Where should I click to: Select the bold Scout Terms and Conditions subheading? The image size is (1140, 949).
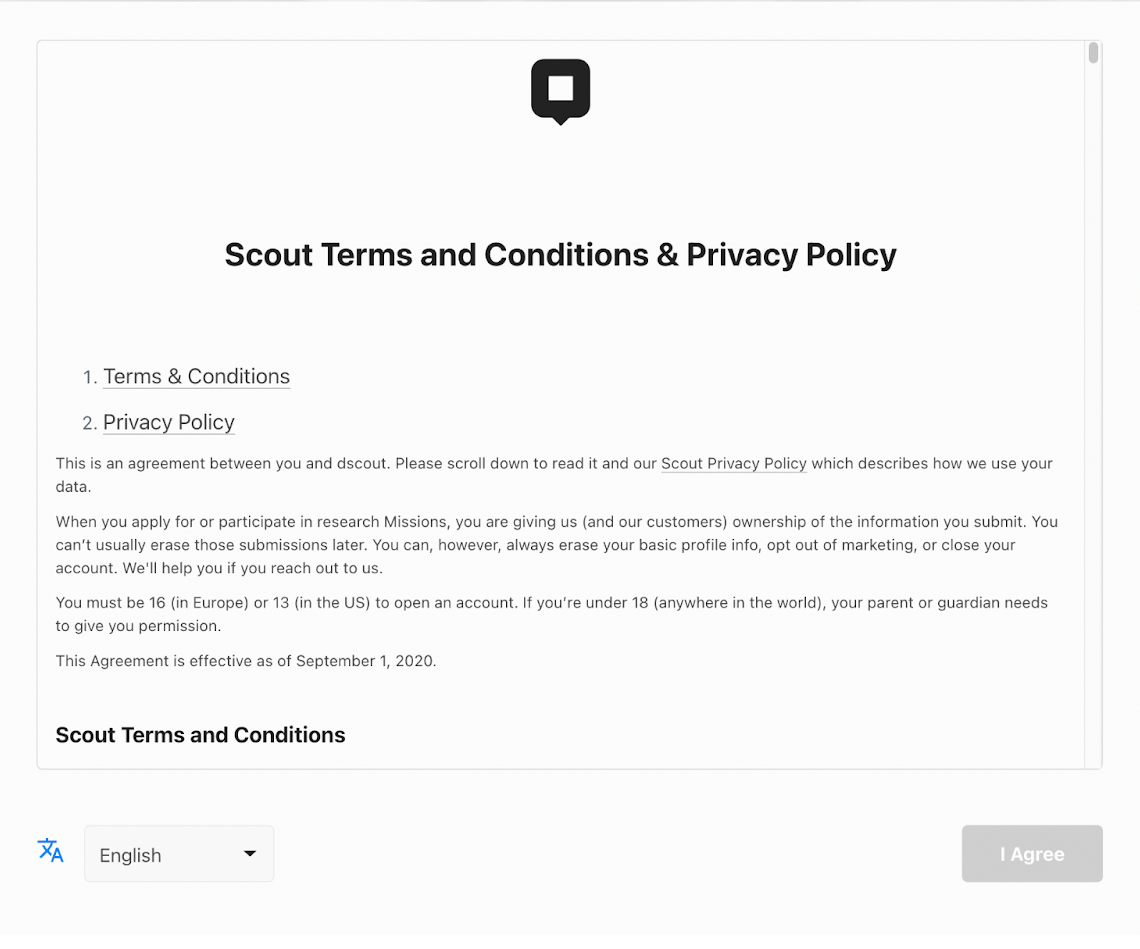pyautogui.click(x=201, y=735)
